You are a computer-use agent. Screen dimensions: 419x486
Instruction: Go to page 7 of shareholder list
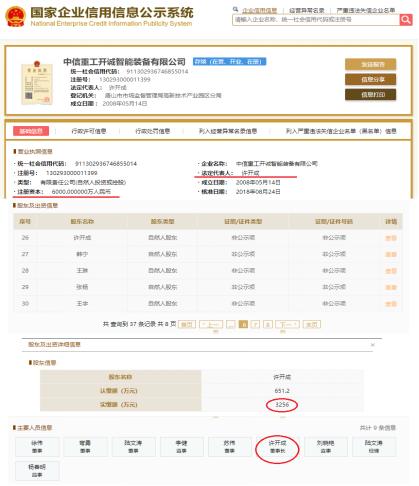pos(255,324)
